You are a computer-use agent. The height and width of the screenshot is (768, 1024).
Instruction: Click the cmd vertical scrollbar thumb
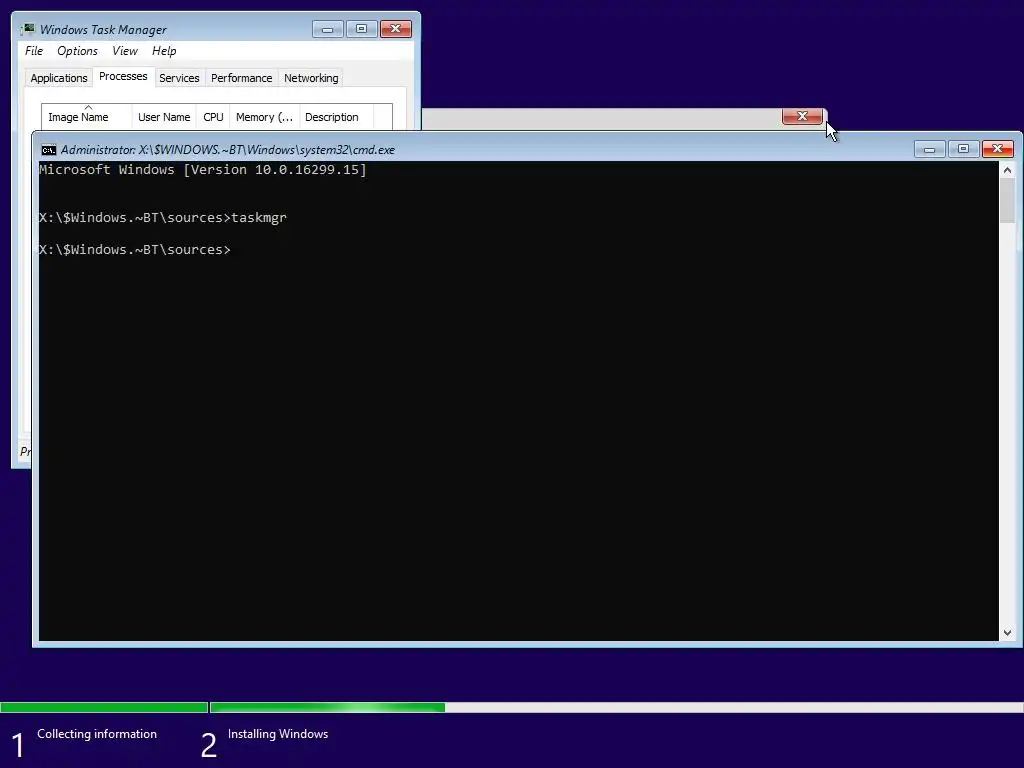tap(1007, 200)
